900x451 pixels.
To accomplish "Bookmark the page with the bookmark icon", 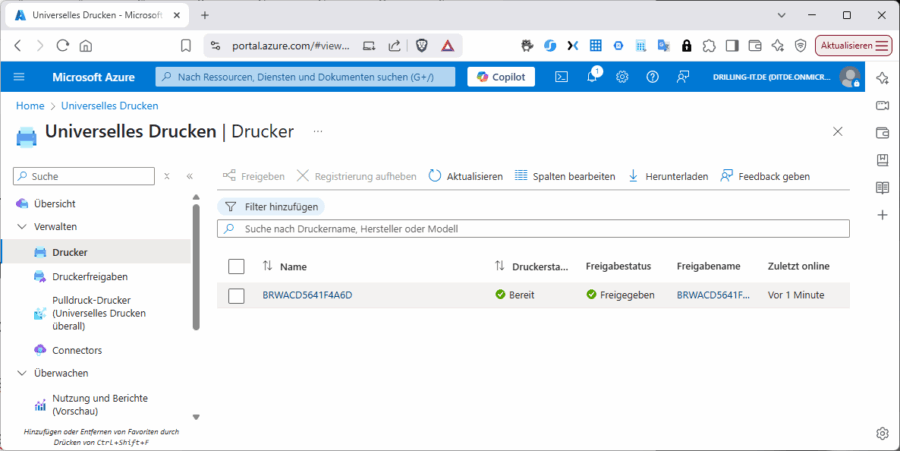I will coord(185,46).
